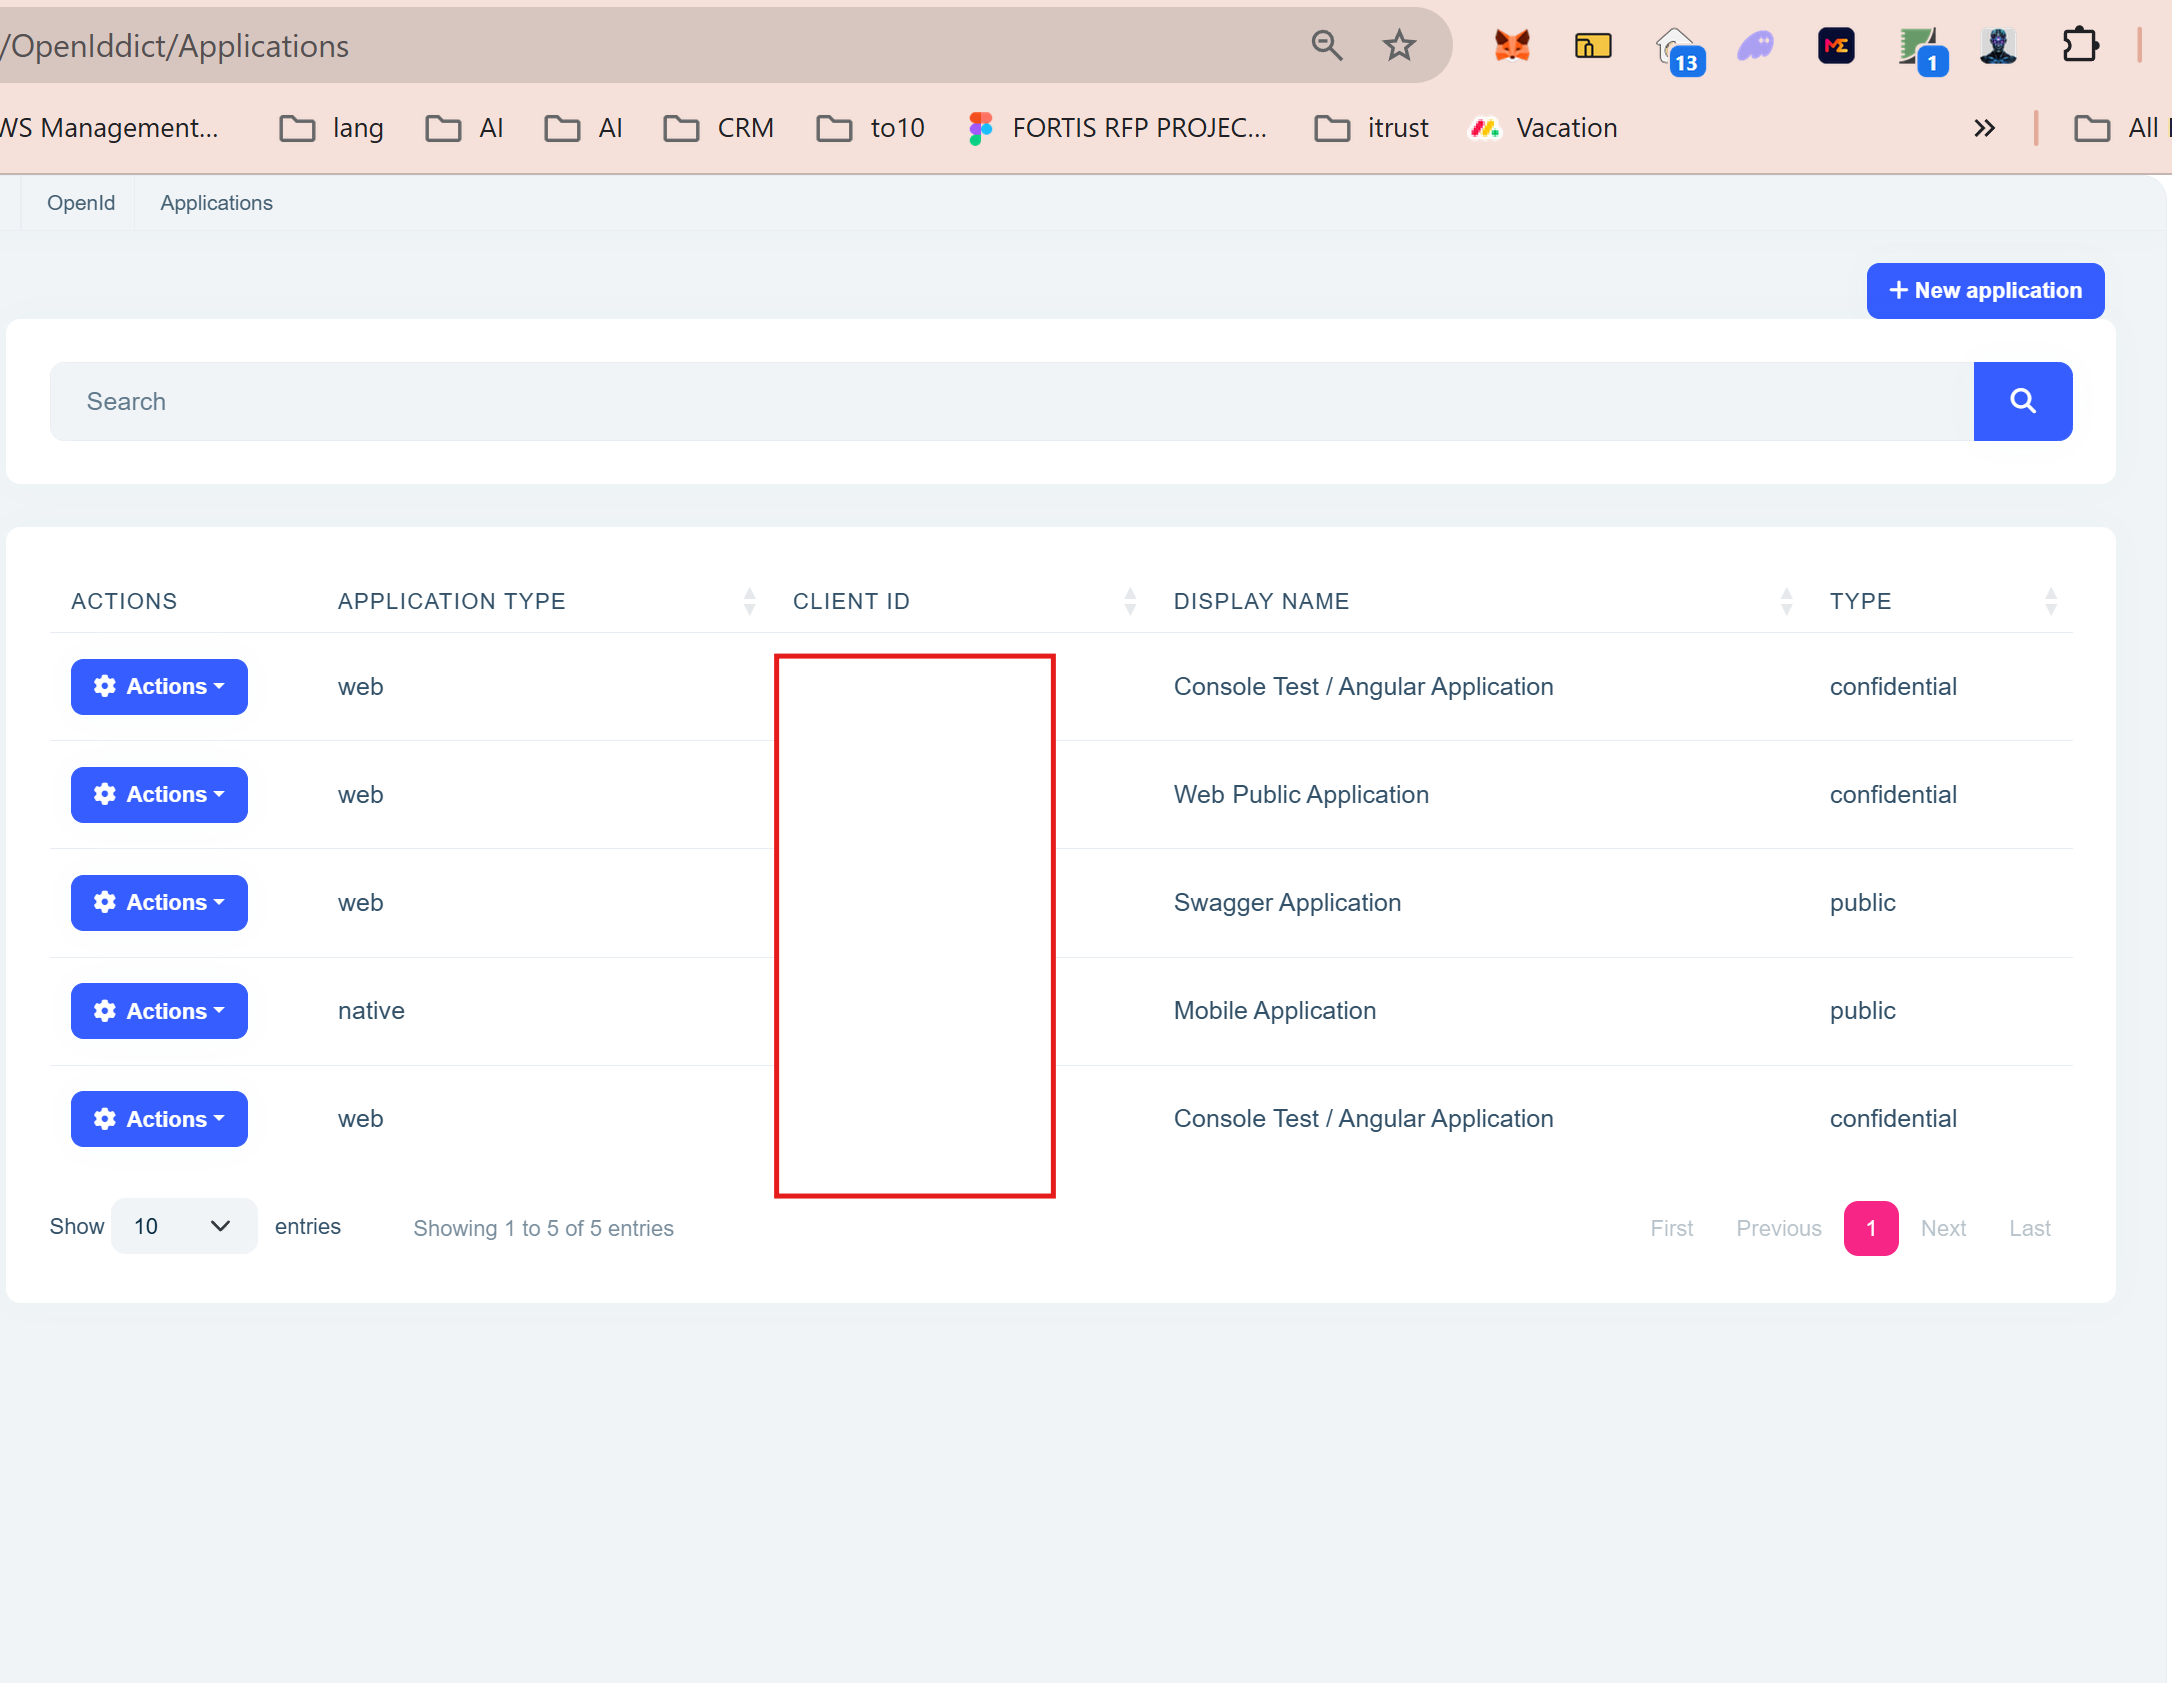2172x1683 pixels.
Task: Click the zoom magnifier in address bar
Action: (x=1326, y=45)
